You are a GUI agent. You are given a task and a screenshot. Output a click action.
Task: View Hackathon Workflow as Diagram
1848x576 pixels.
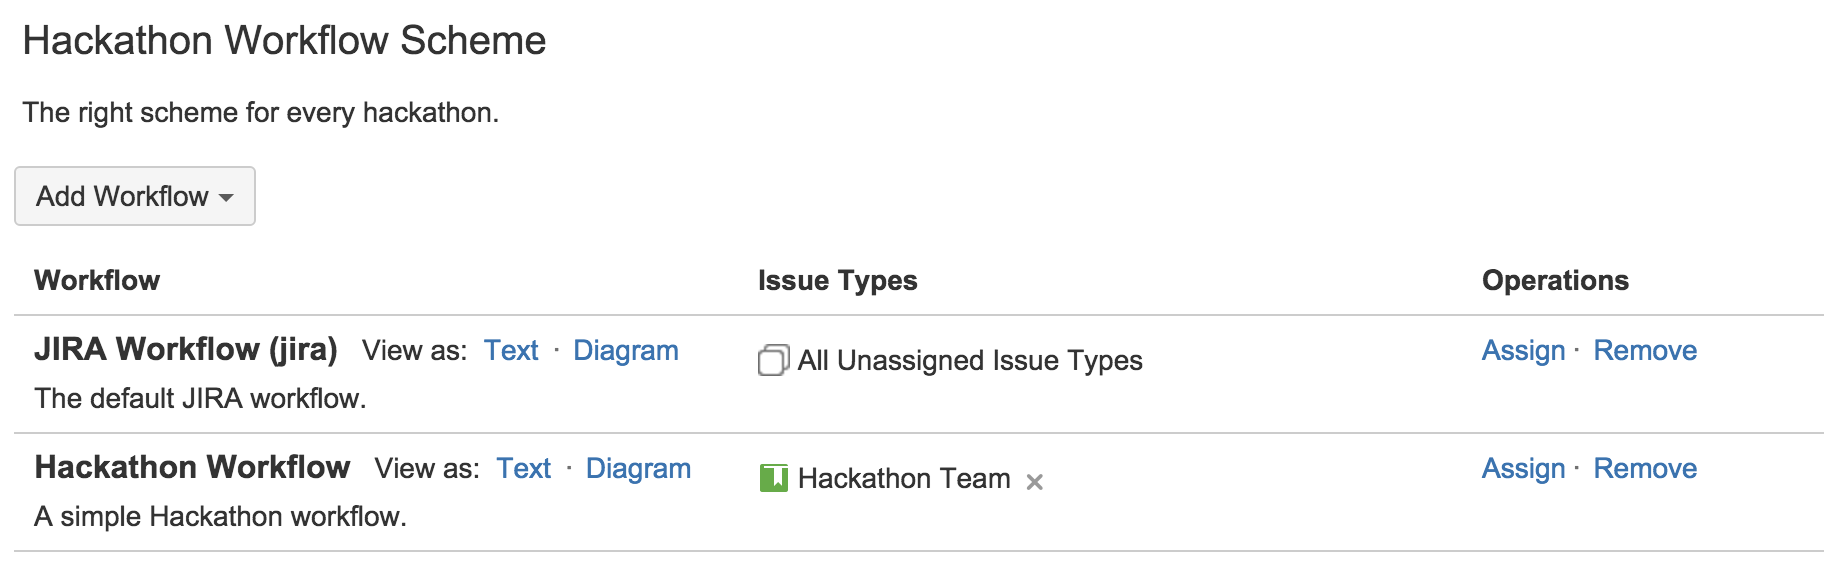638,468
